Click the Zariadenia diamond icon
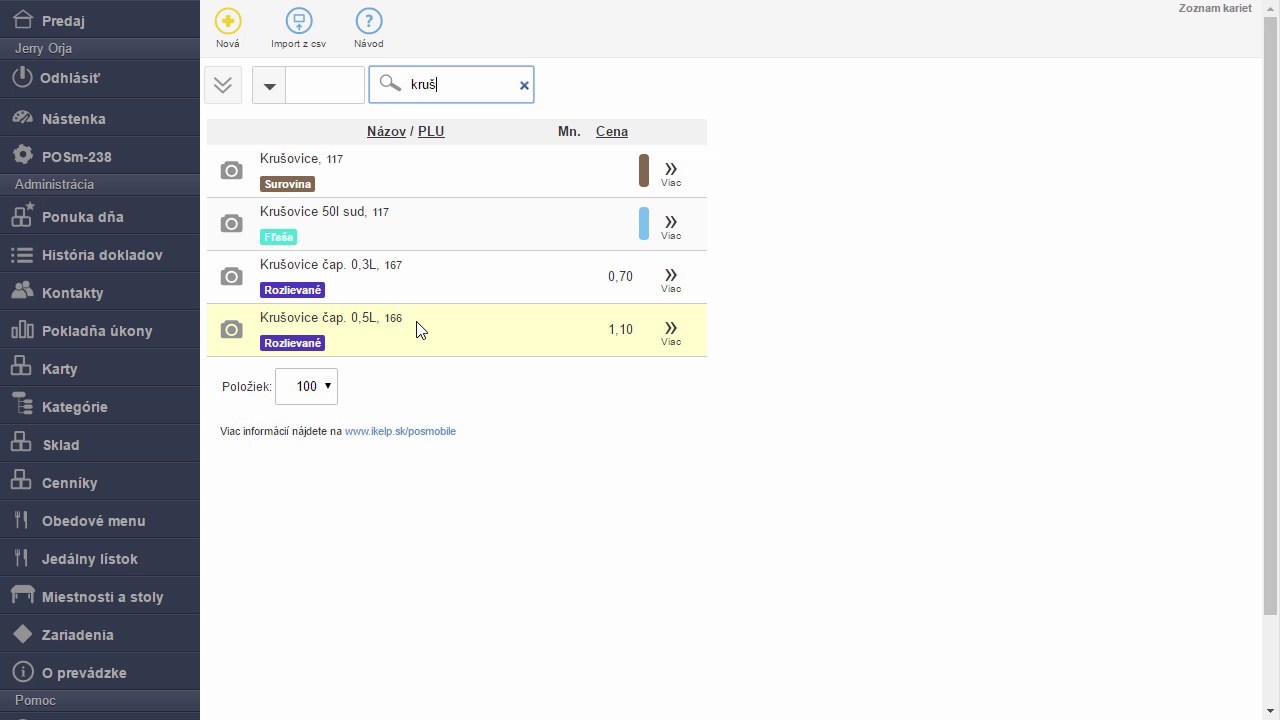 click(22, 634)
